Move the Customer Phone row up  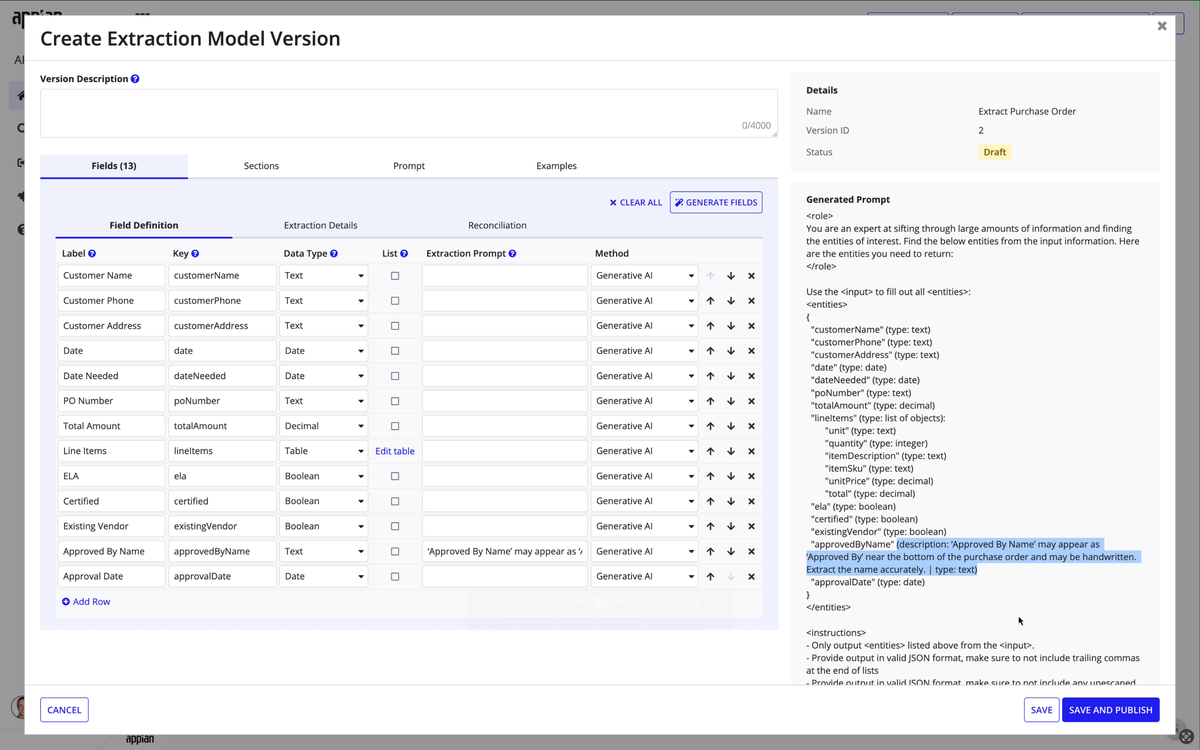click(710, 301)
